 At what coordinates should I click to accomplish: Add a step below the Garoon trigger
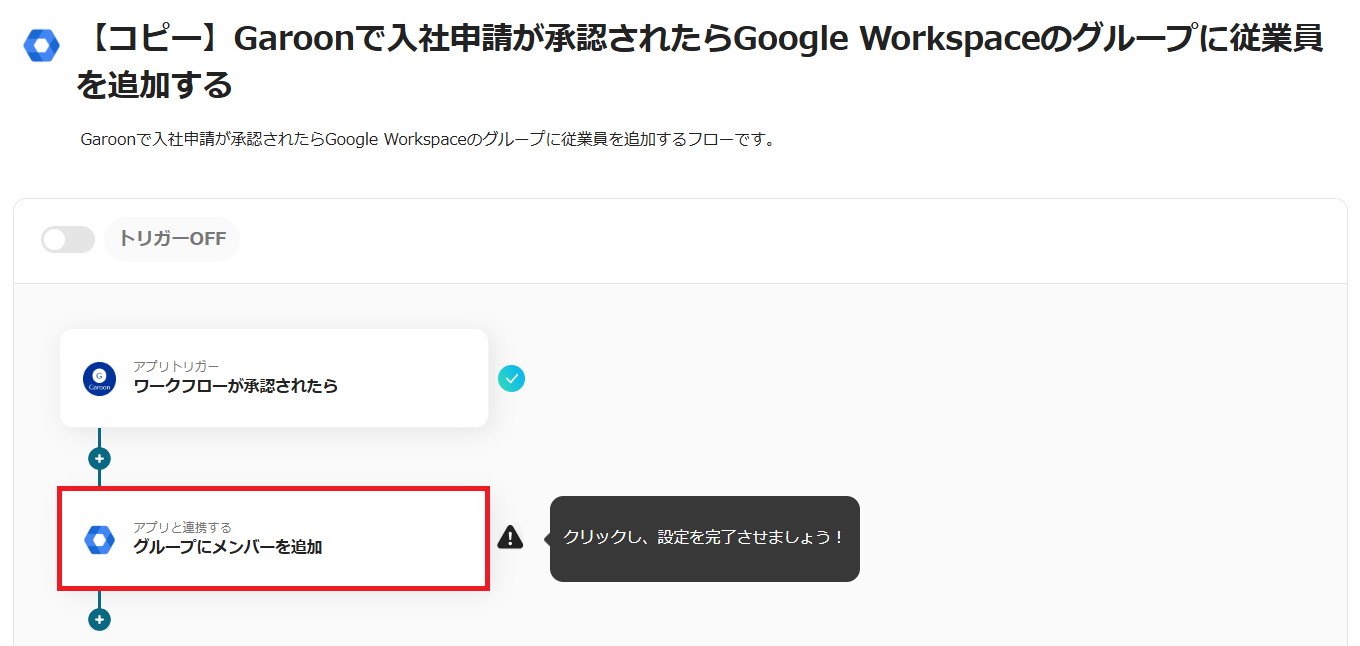99,459
